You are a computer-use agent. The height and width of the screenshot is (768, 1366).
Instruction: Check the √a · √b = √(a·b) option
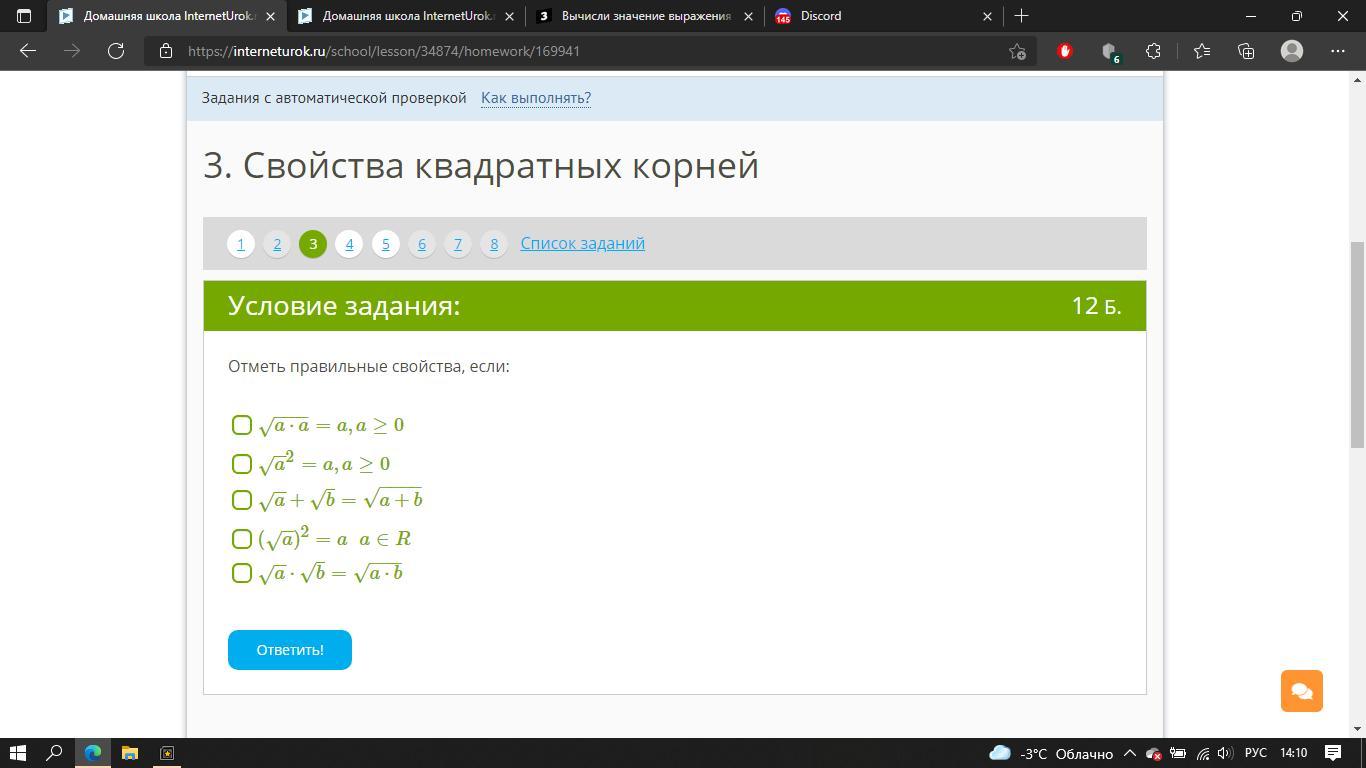click(x=242, y=573)
